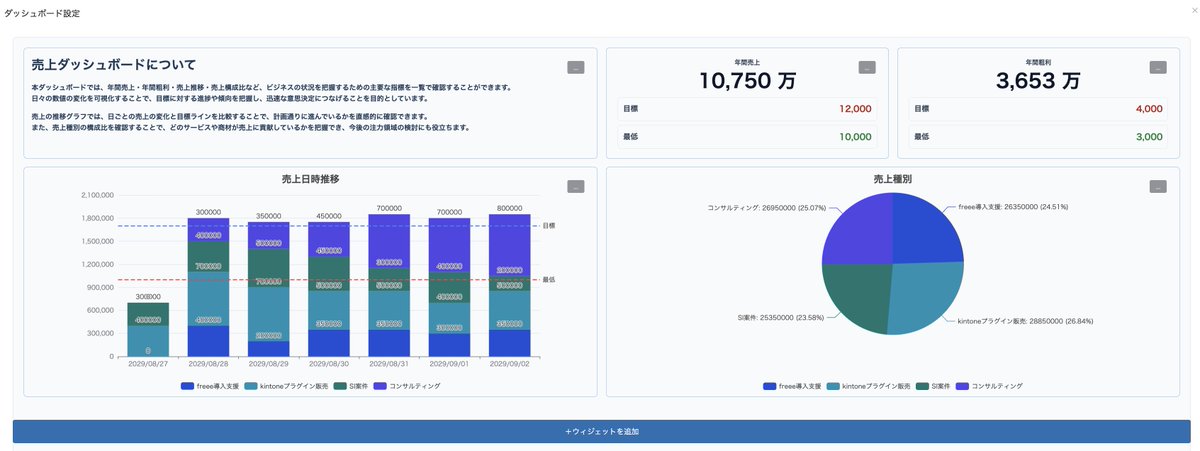The height and width of the screenshot is (451, 1200).
Task: Click the 2029/08/30 date label on the x-axis
Action: [x=329, y=365]
